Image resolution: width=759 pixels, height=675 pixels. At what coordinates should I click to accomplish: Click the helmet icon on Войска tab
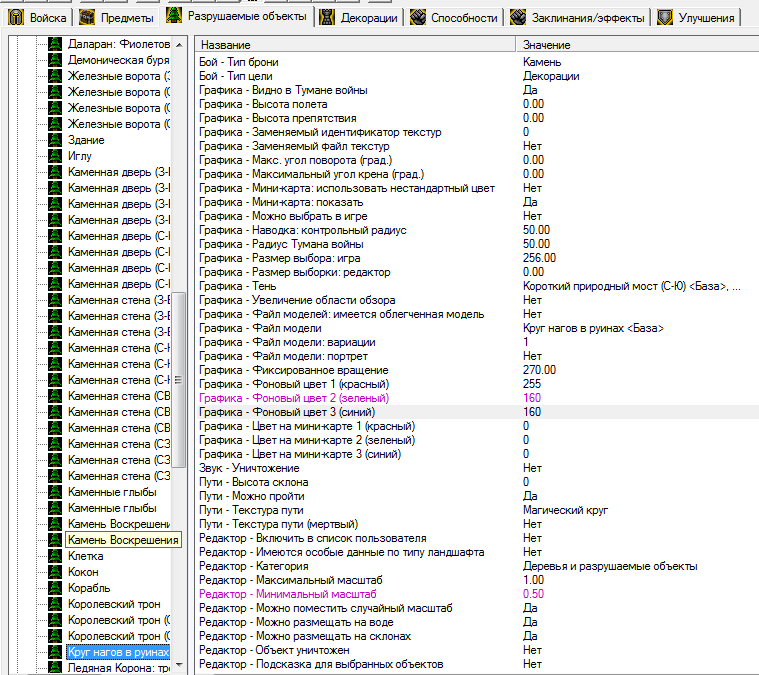point(16,18)
